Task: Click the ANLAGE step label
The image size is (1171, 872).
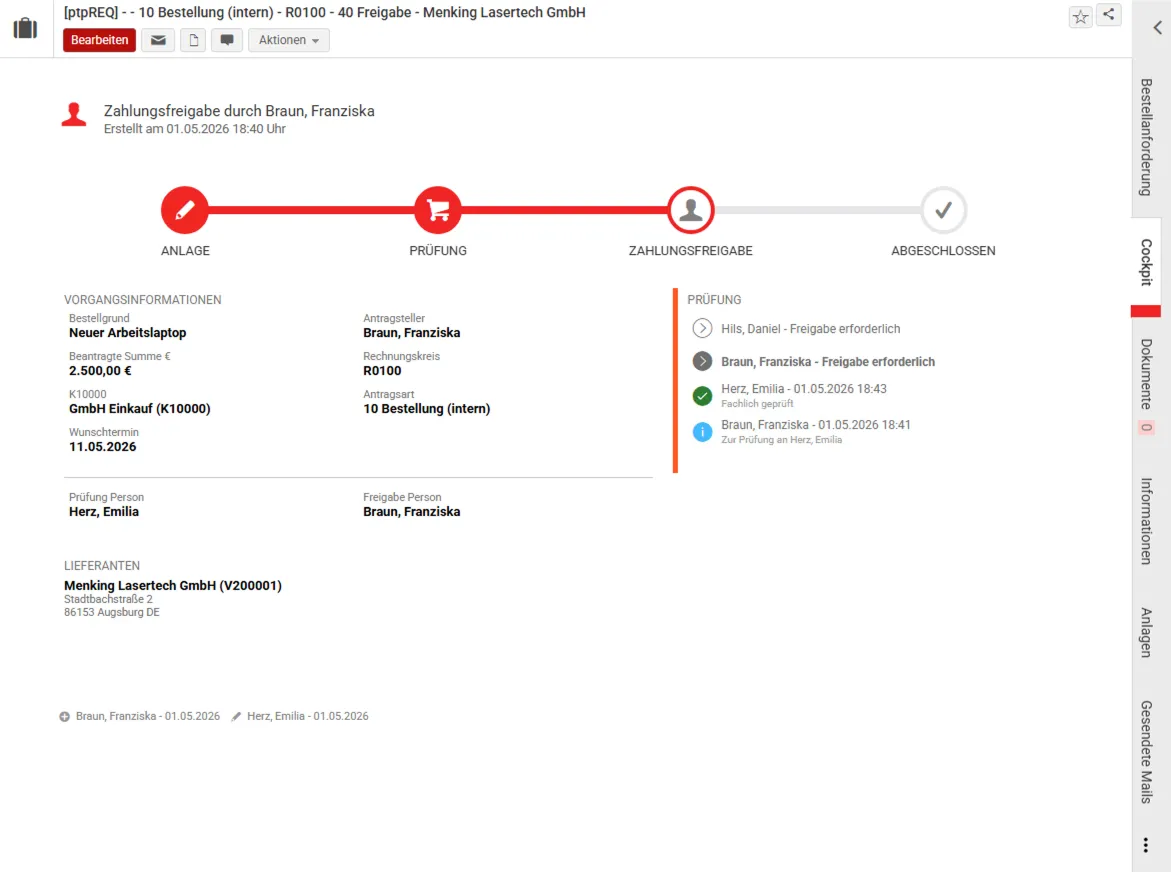Action: pos(185,251)
